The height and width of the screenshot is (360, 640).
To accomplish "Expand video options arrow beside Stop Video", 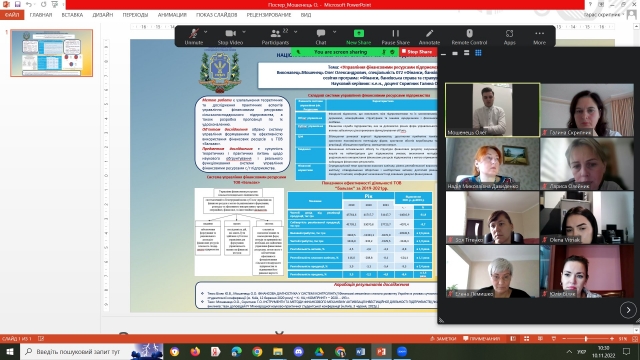I will click(x=244, y=32).
